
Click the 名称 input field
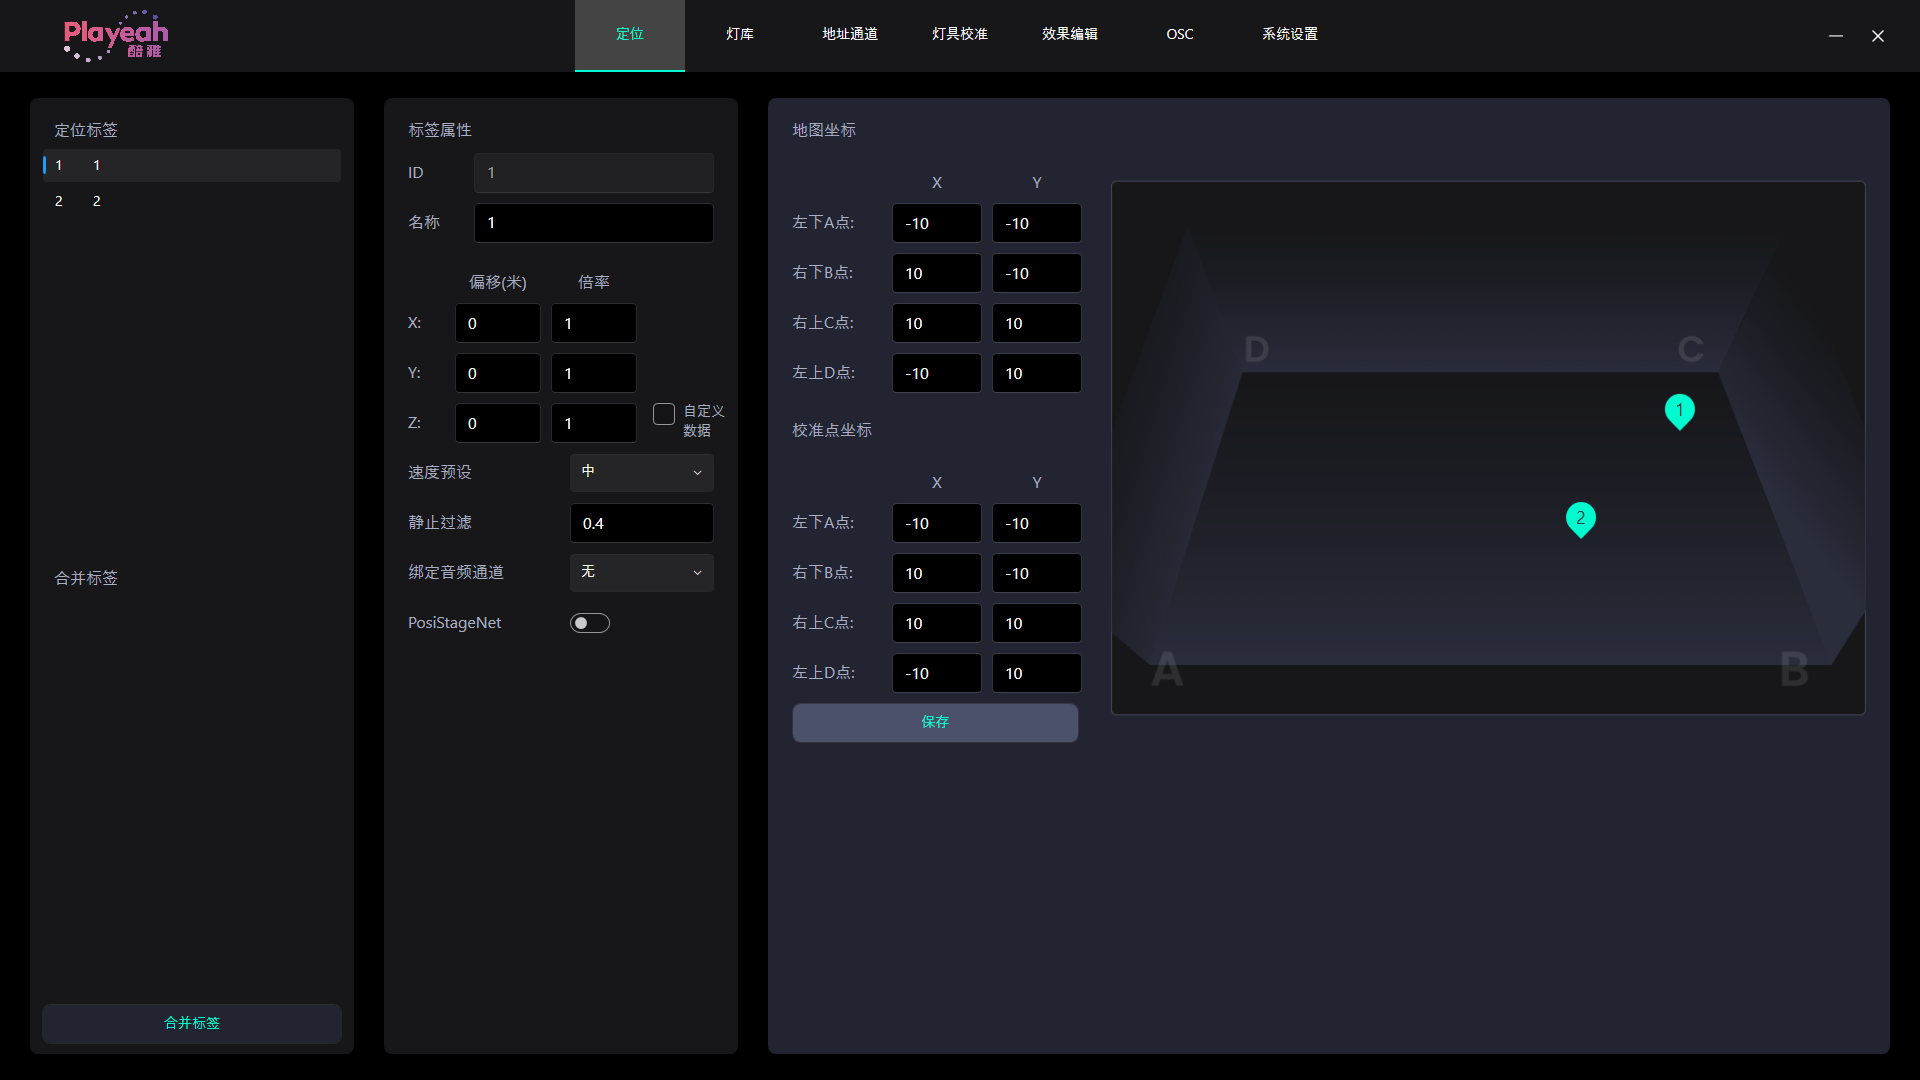tap(593, 223)
